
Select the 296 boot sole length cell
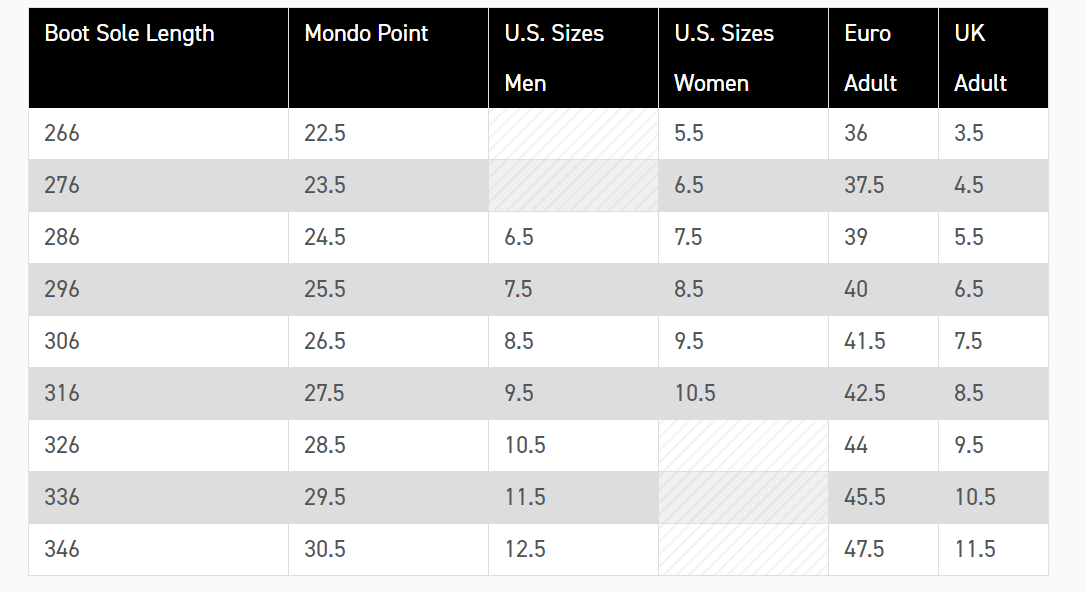(62, 289)
